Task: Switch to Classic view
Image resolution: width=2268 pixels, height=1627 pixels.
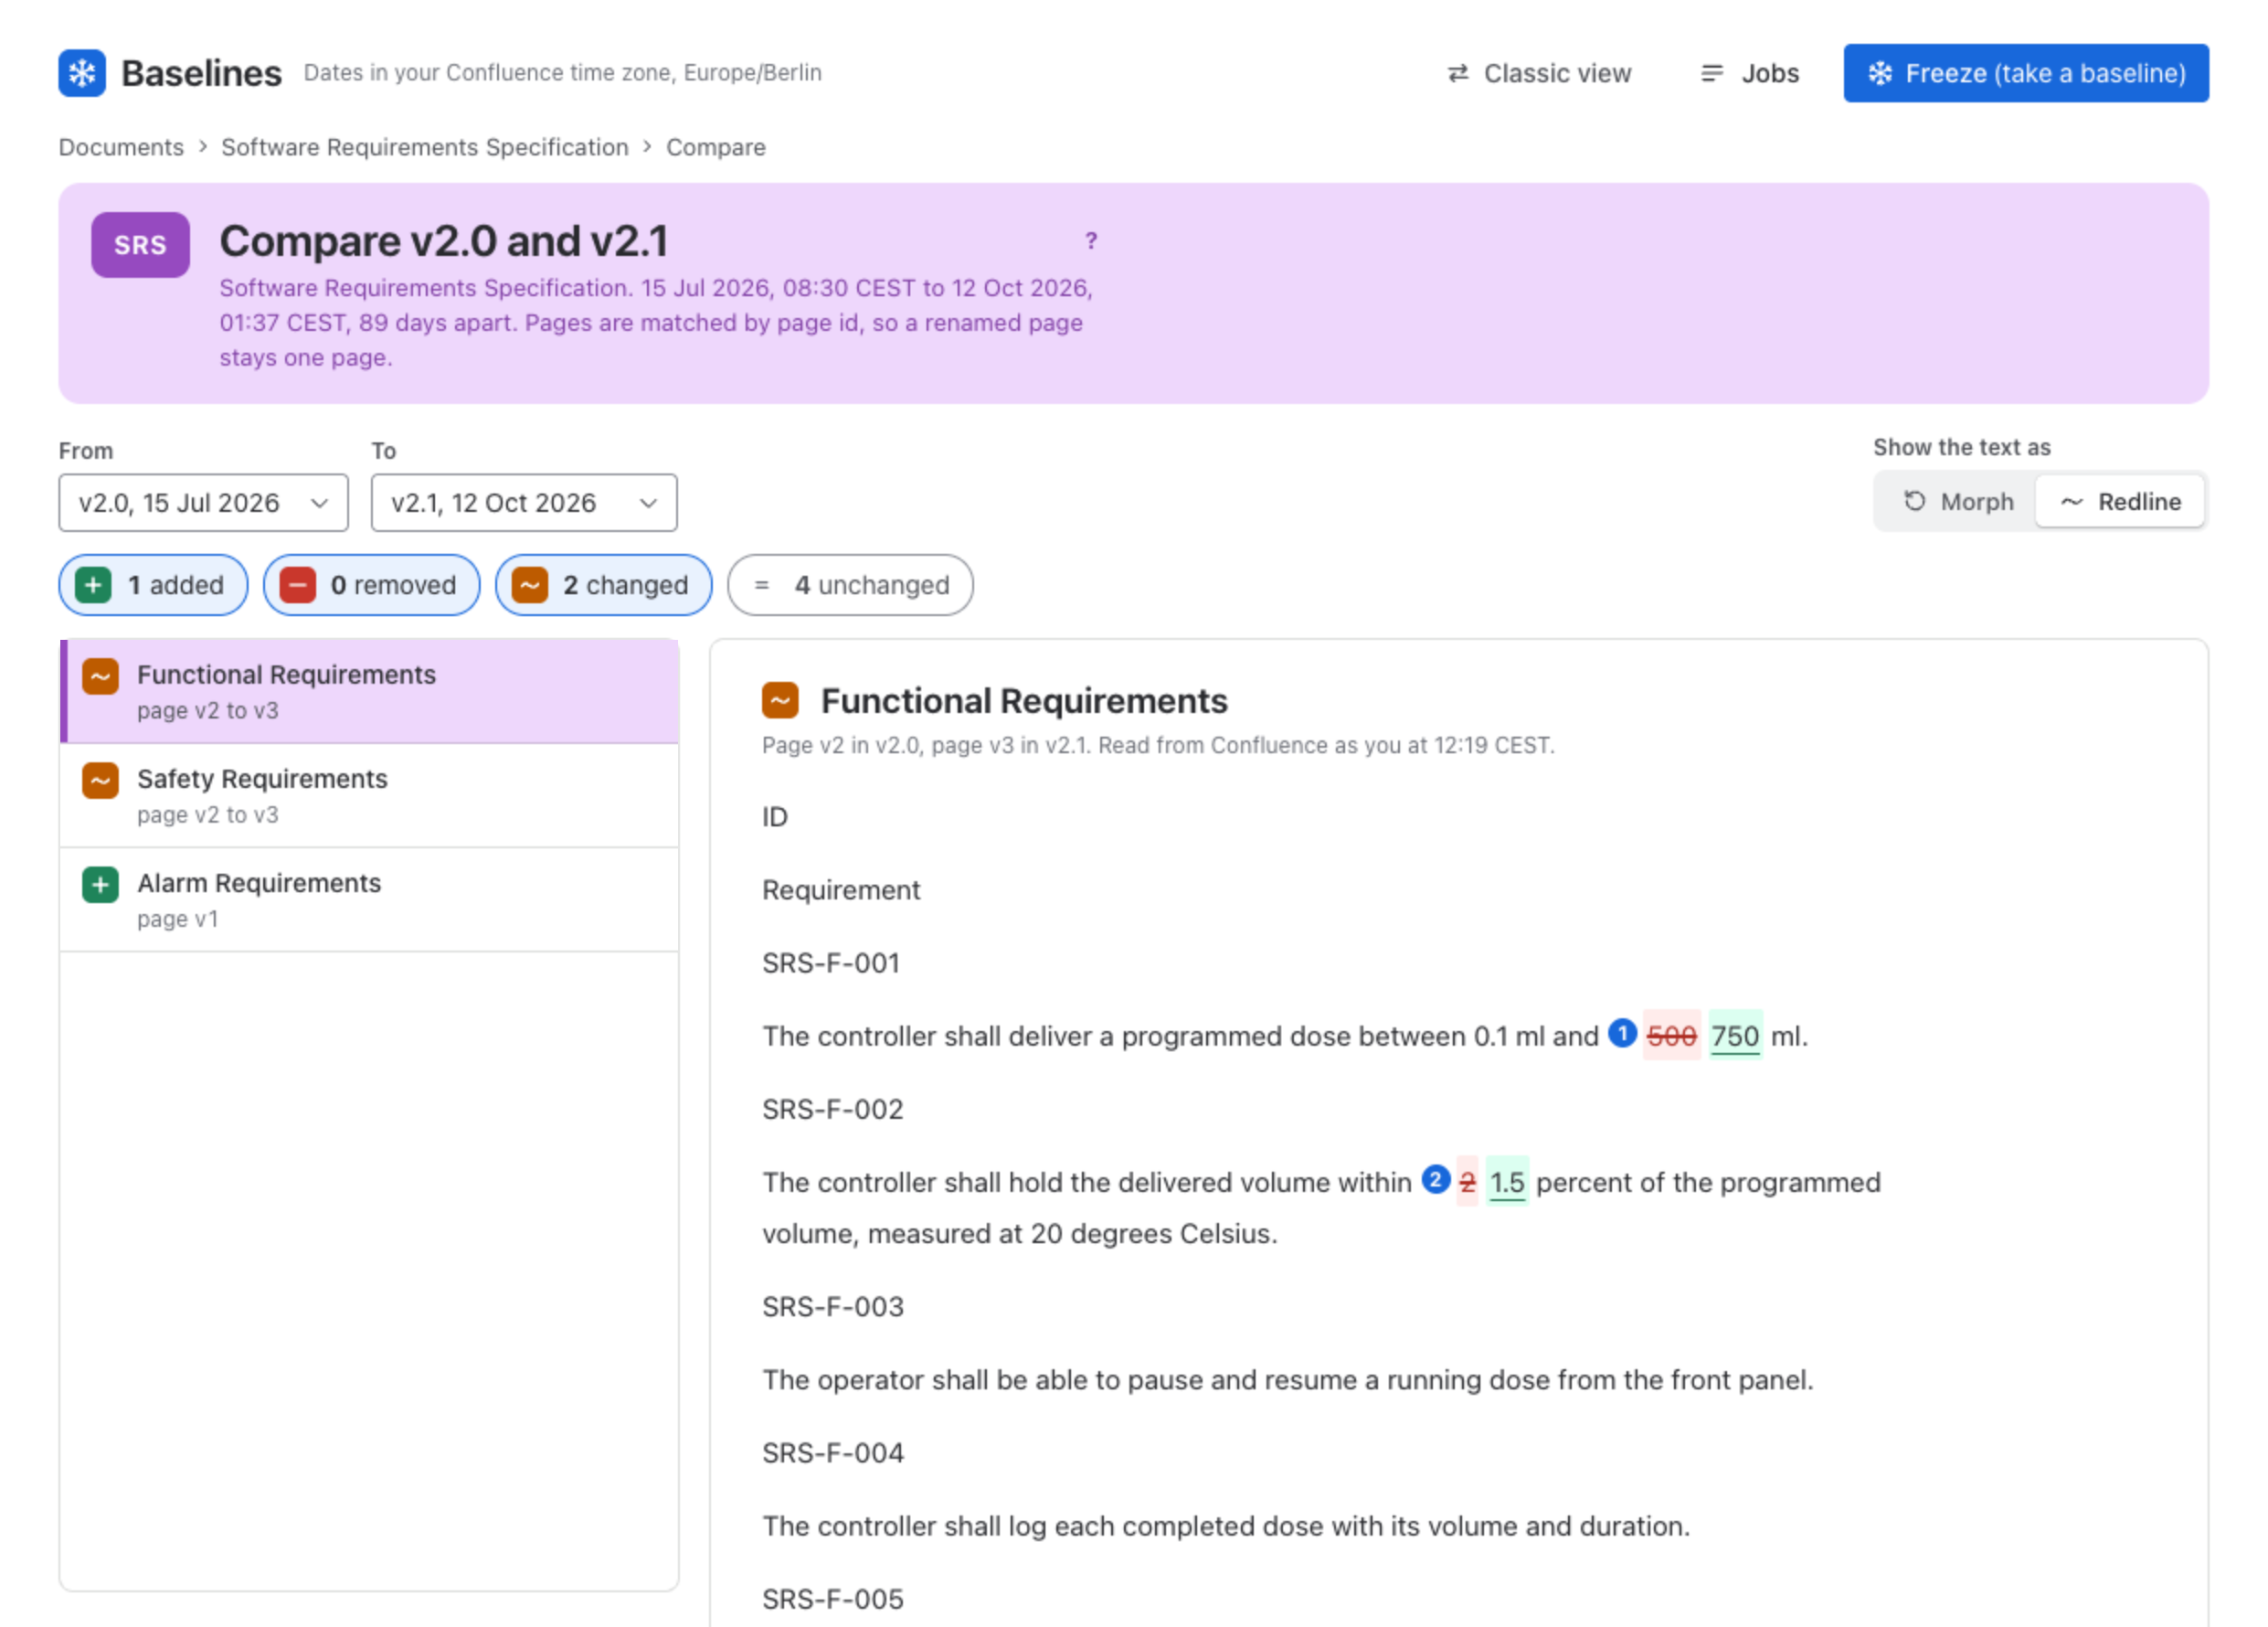Action: click(x=1538, y=73)
